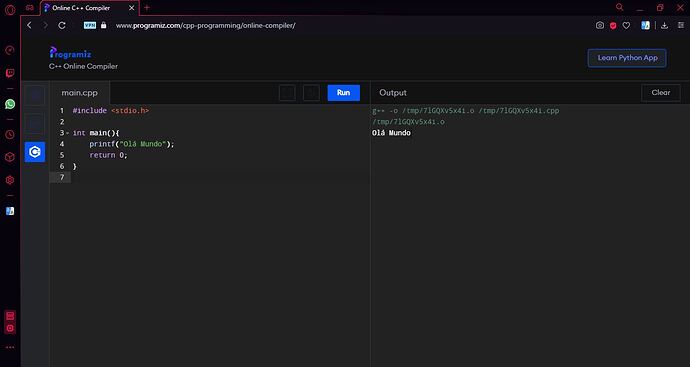690x367 pixels.
Task: Open translate extension in address bar
Action: click(x=646, y=26)
